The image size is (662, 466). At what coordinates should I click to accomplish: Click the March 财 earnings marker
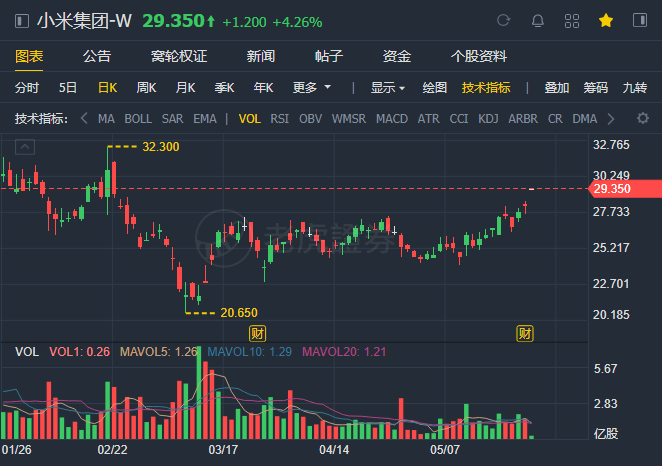[257, 333]
